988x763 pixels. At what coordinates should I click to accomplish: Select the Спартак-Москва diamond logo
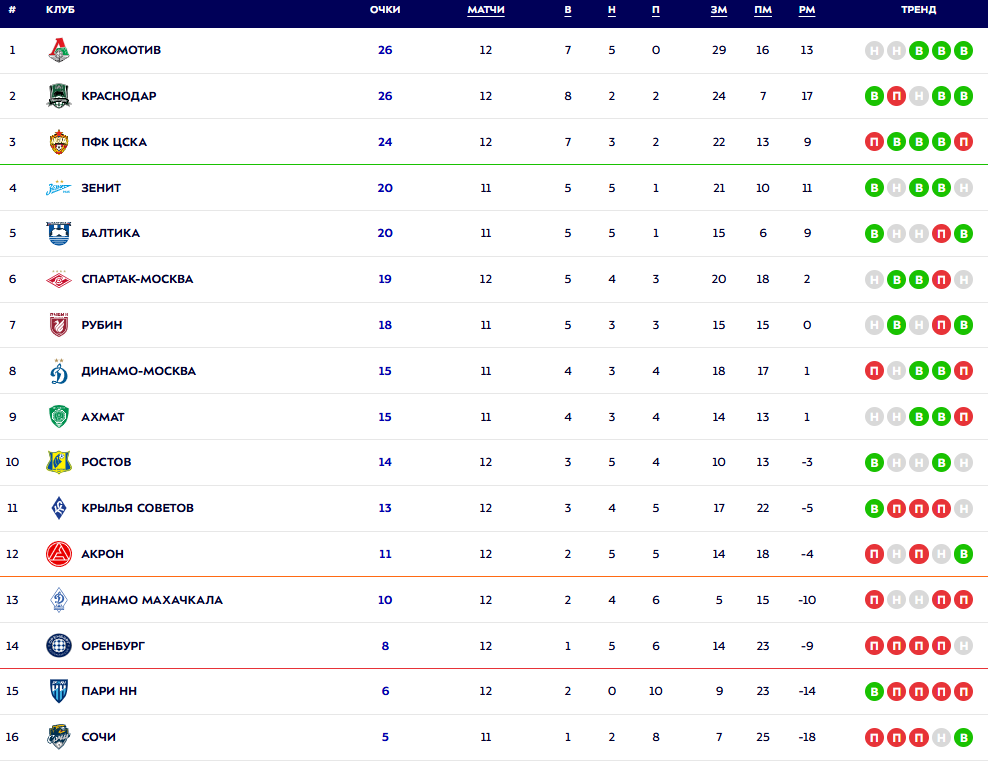(x=60, y=279)
